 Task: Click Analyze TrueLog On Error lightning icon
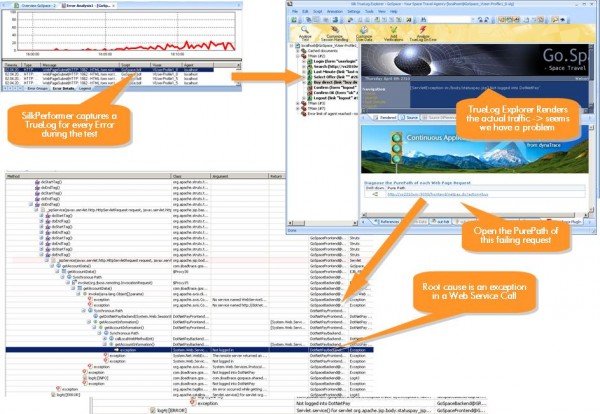click(x=423, y=29)
